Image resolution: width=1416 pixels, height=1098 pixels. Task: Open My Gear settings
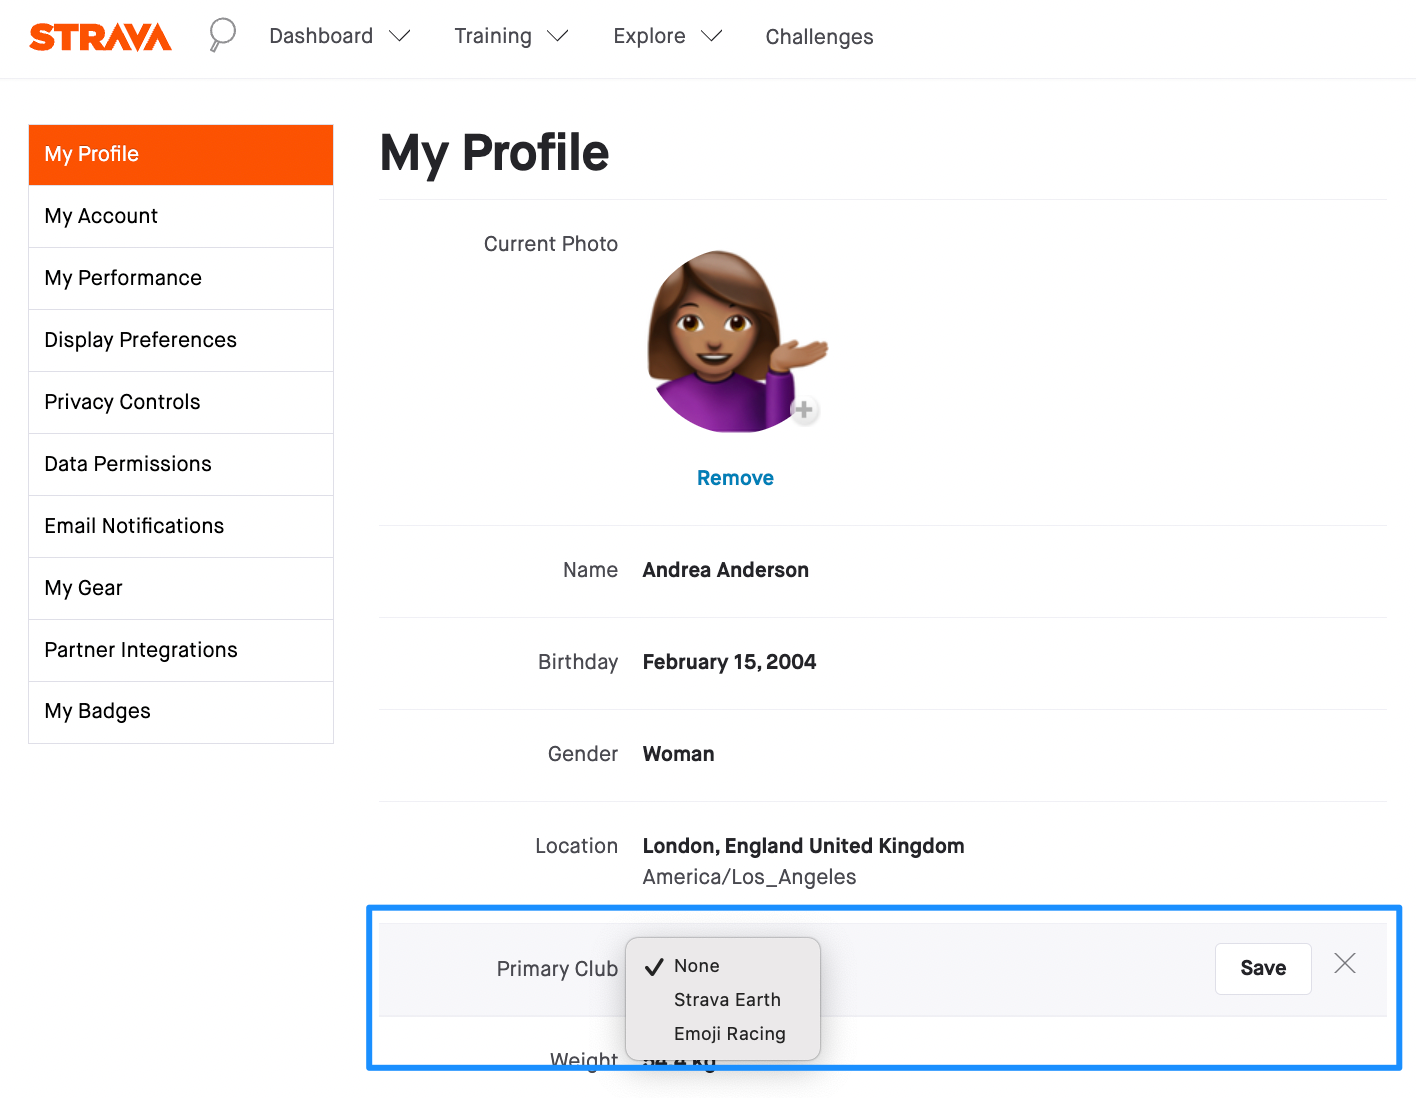(83, 588)
